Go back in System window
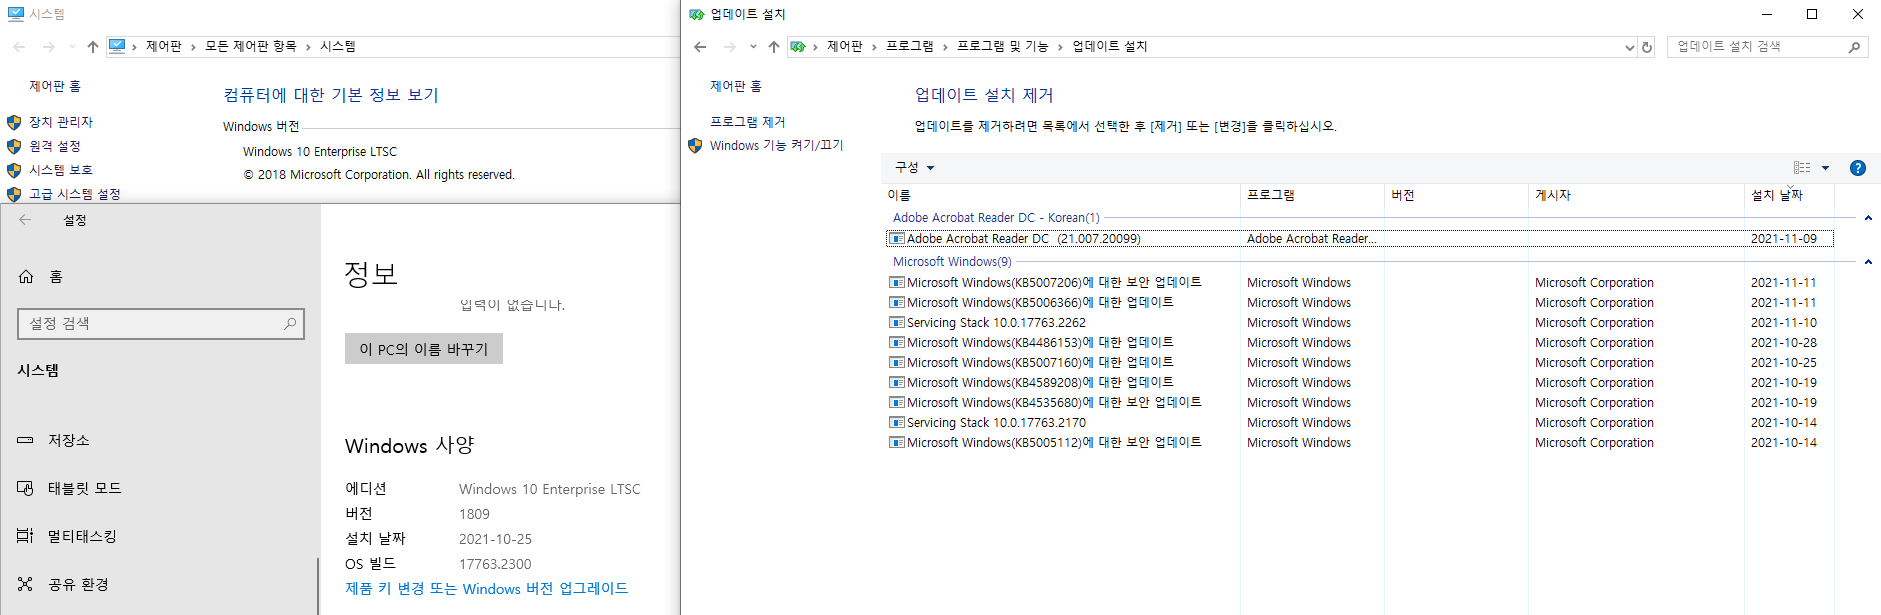The image size is (1881, 615). click(19, 47)
